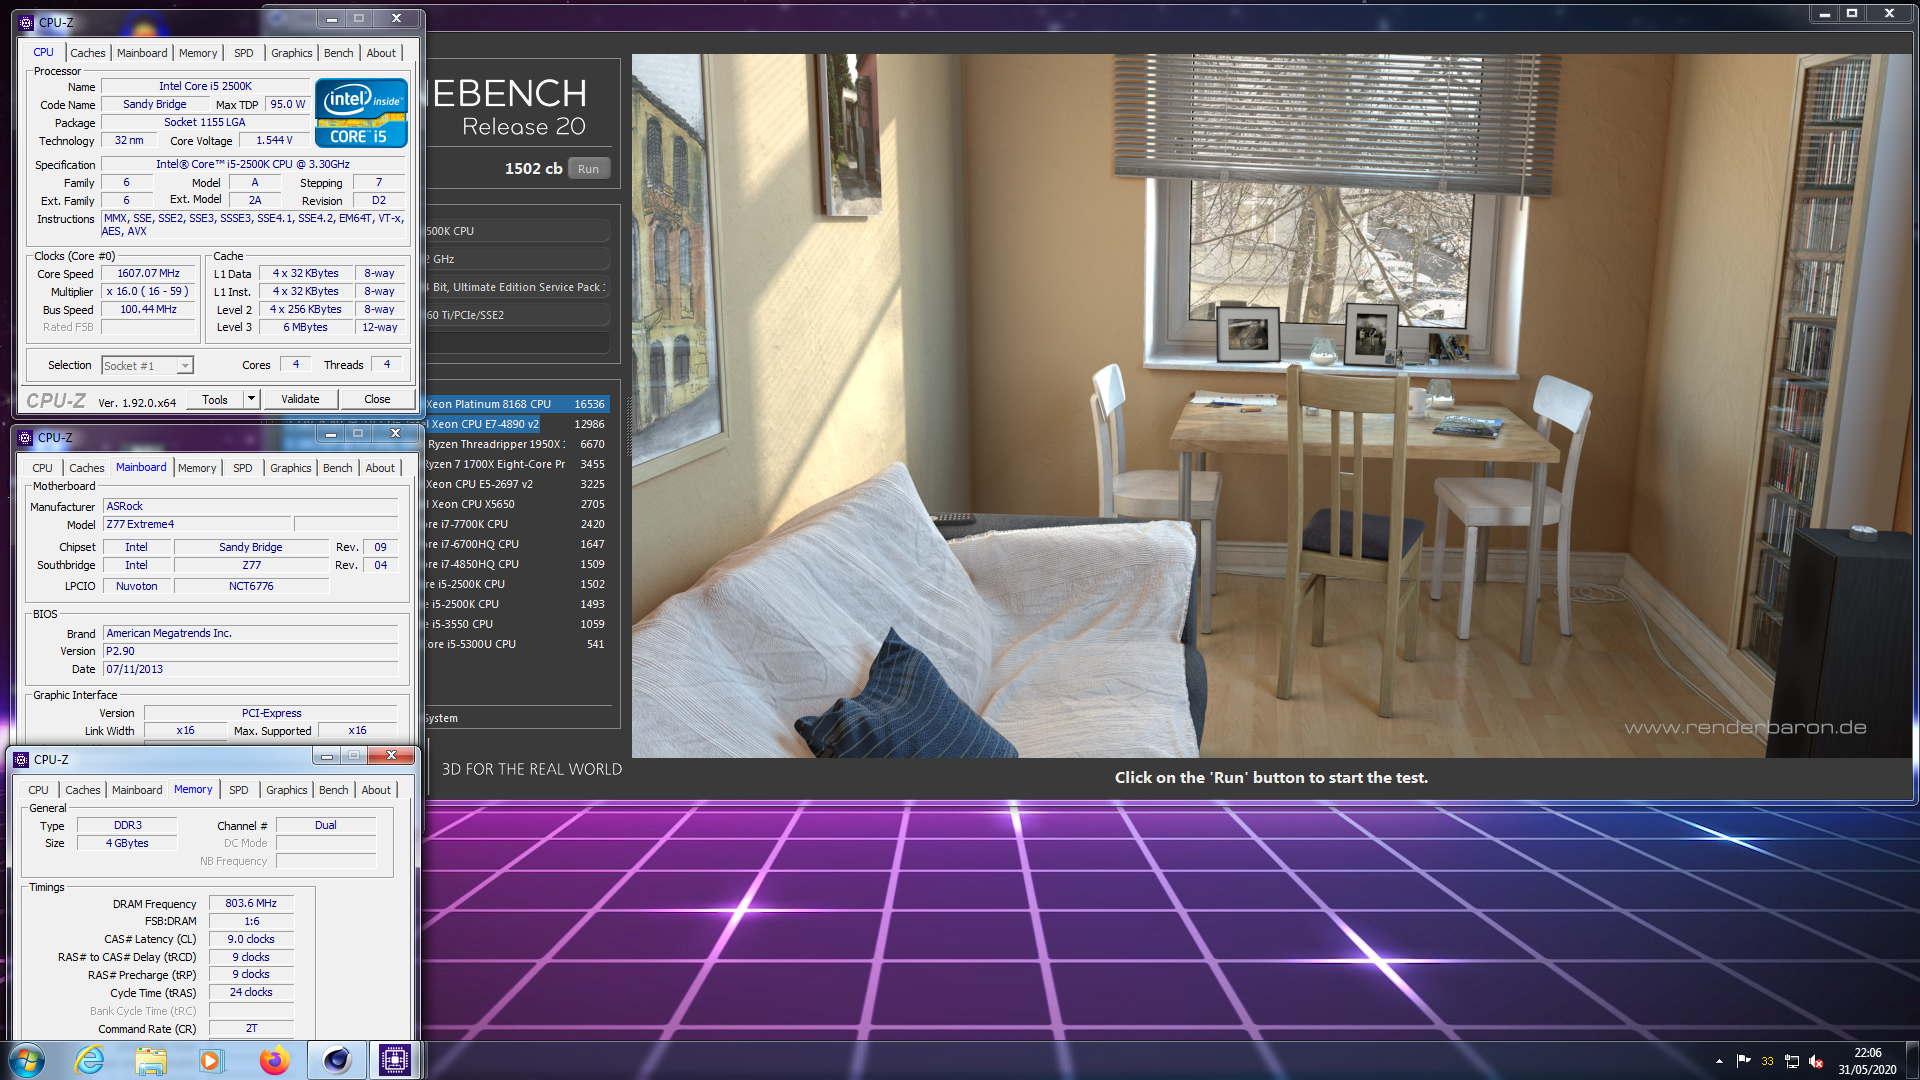Viewport: 1920px width, 1080px height.
Task: Open SPD tab in top CPU-Z window
Action: click(243, 53)
